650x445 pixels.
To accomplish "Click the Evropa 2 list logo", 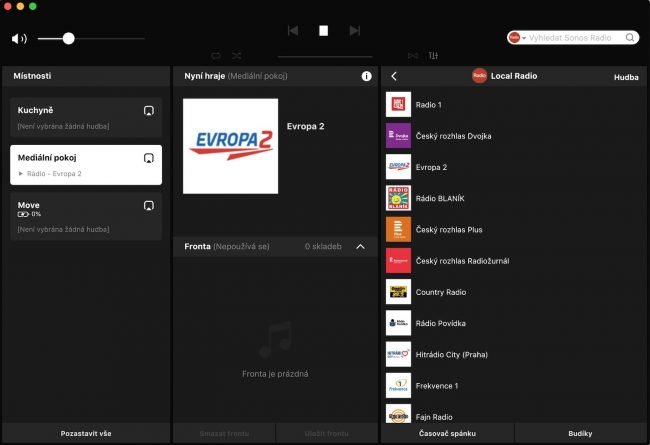I will click(398, 167).
